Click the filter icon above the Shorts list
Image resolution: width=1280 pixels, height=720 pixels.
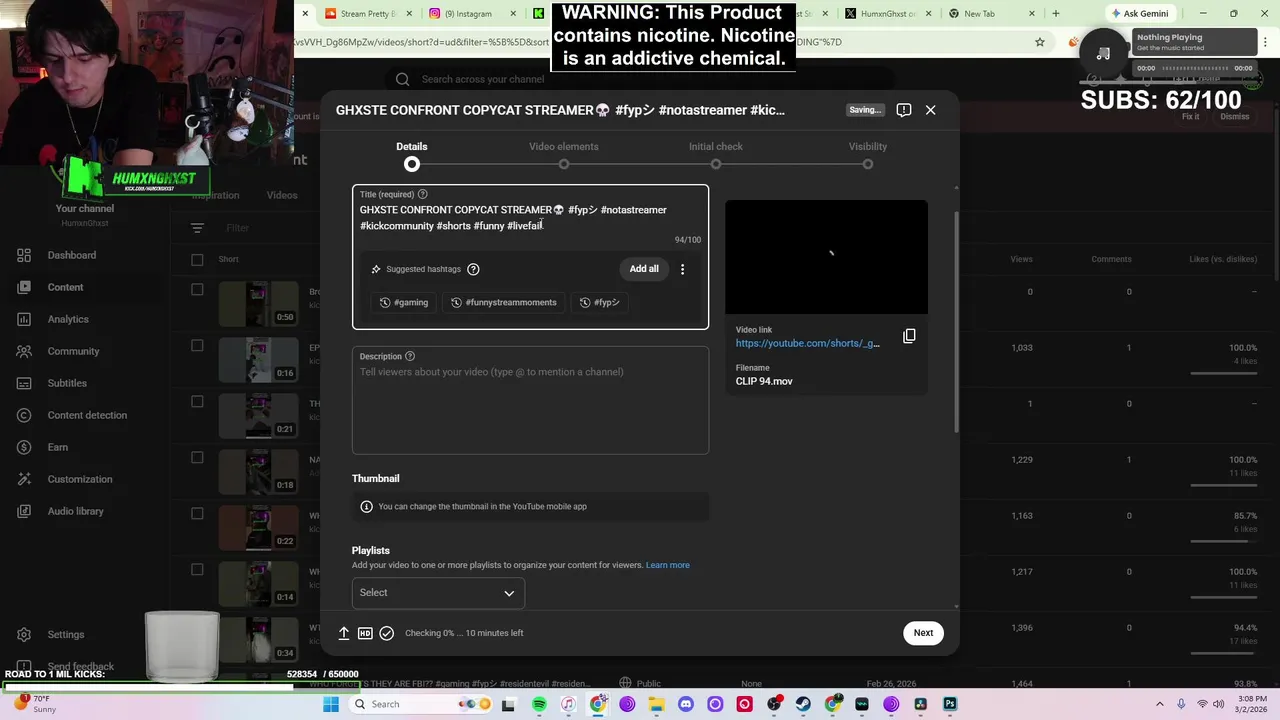197,228
